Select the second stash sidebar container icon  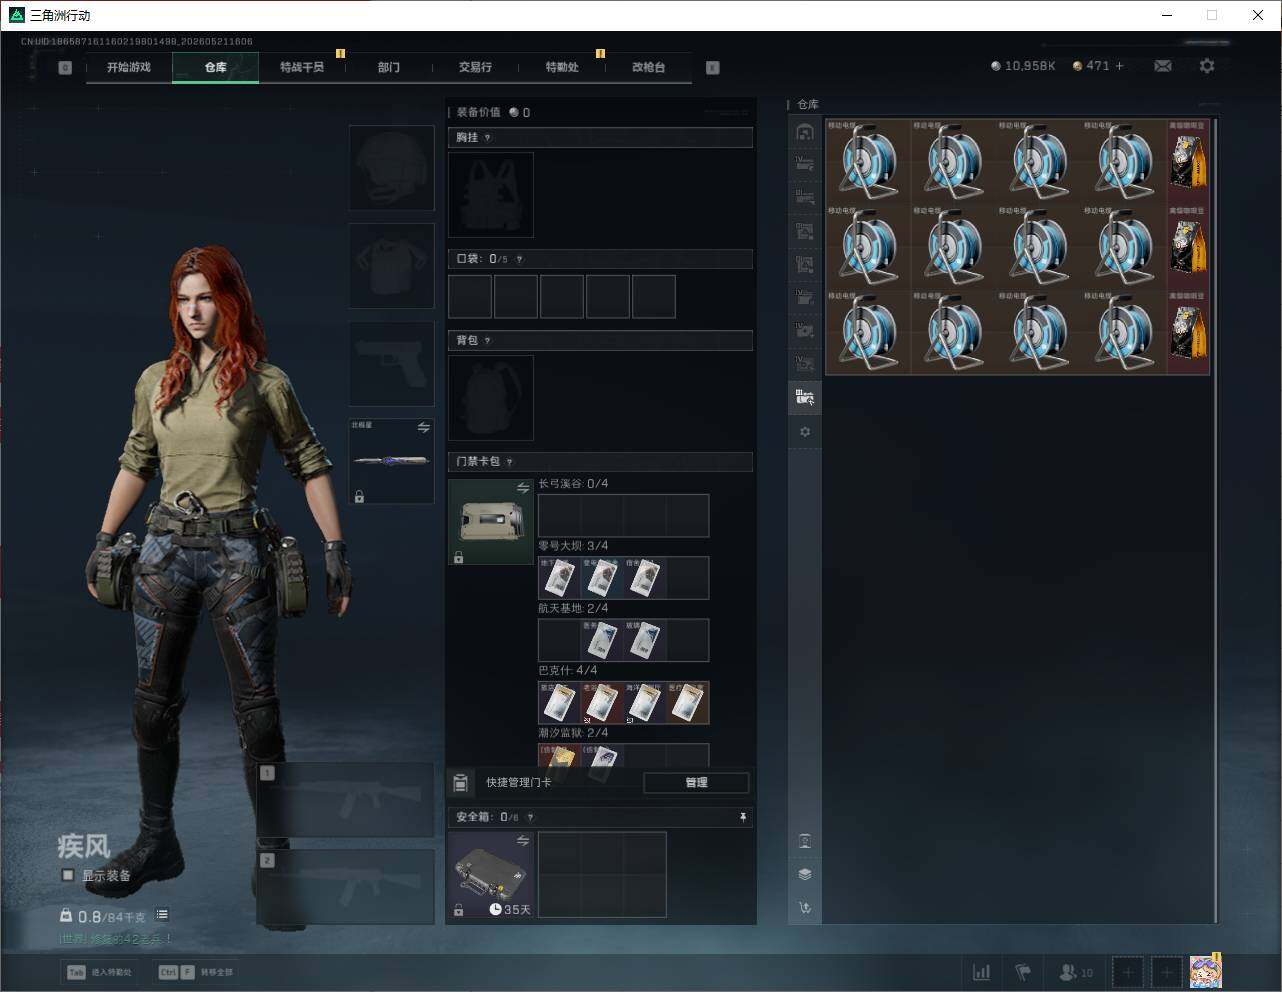[805, 163]
